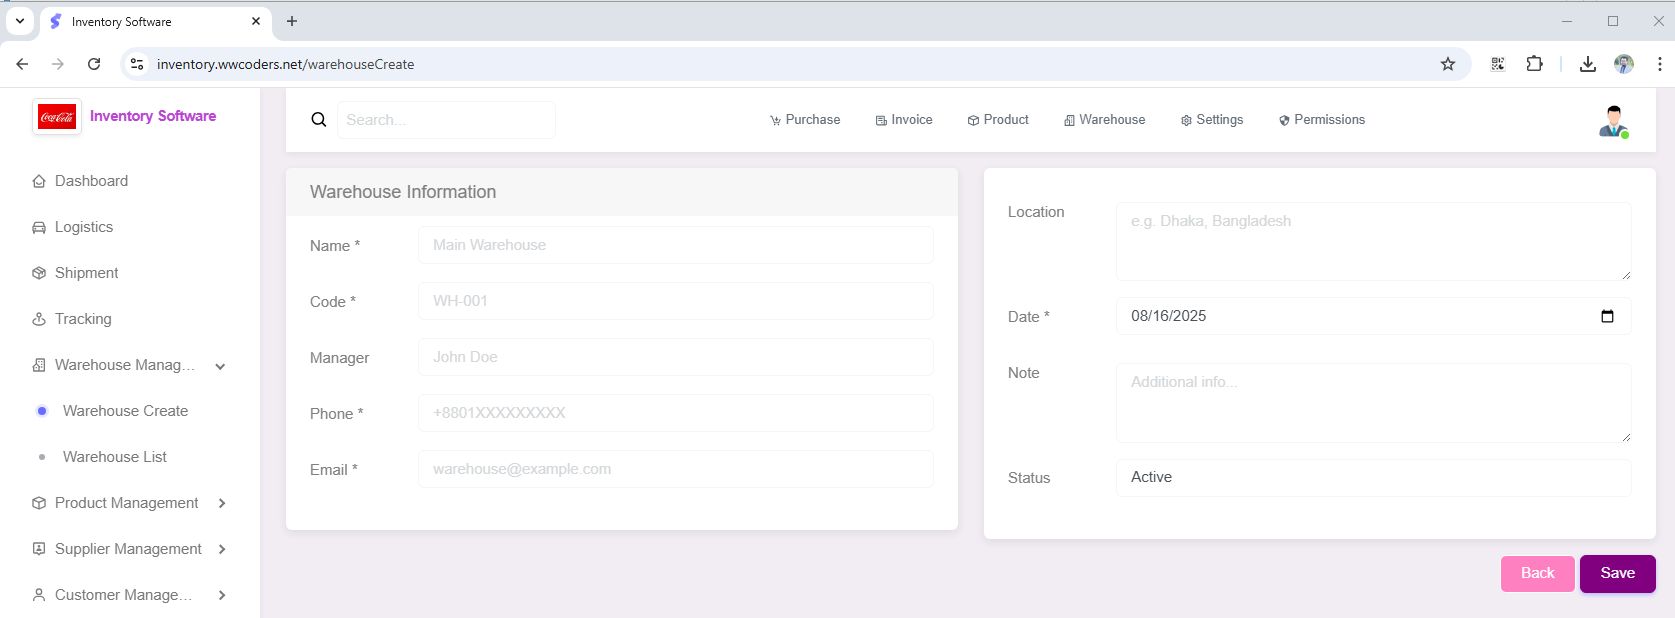The height and width of the screenshot is (618, 1675).
Task: Click the search magnifier icon
Action: point(319,120)
